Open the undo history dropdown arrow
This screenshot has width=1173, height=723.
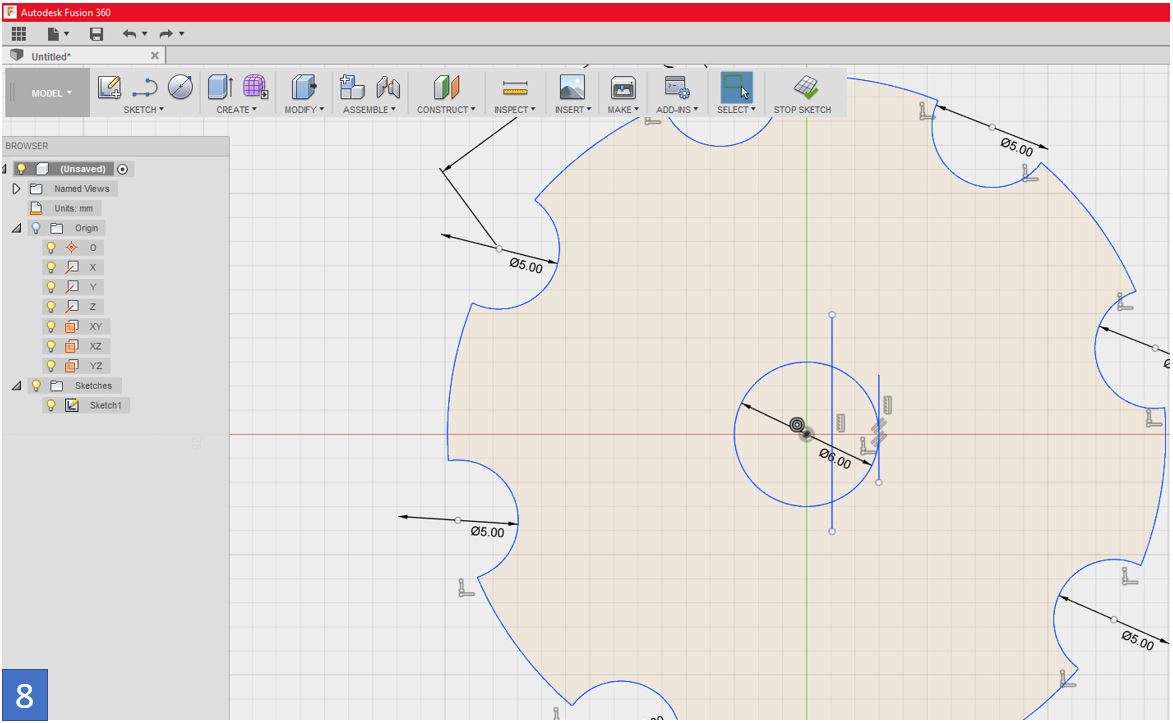click(x=144, y=34)
